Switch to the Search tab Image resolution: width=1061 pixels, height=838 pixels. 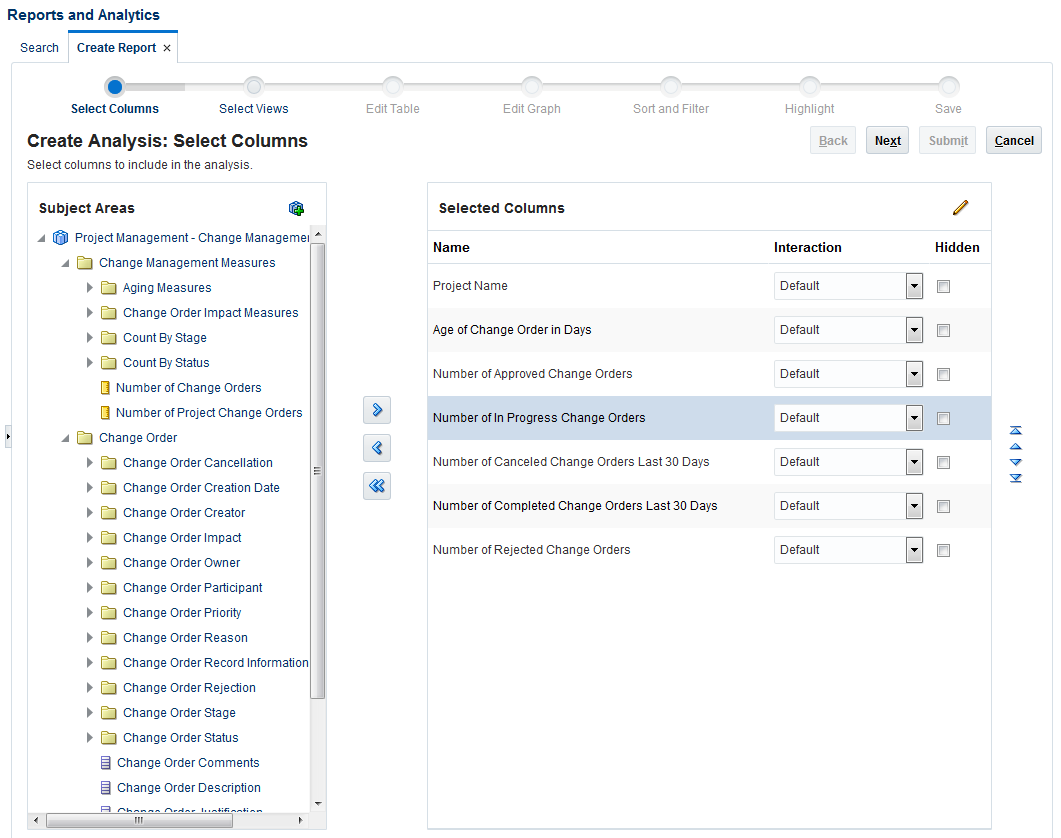click(x=39, y=48)
